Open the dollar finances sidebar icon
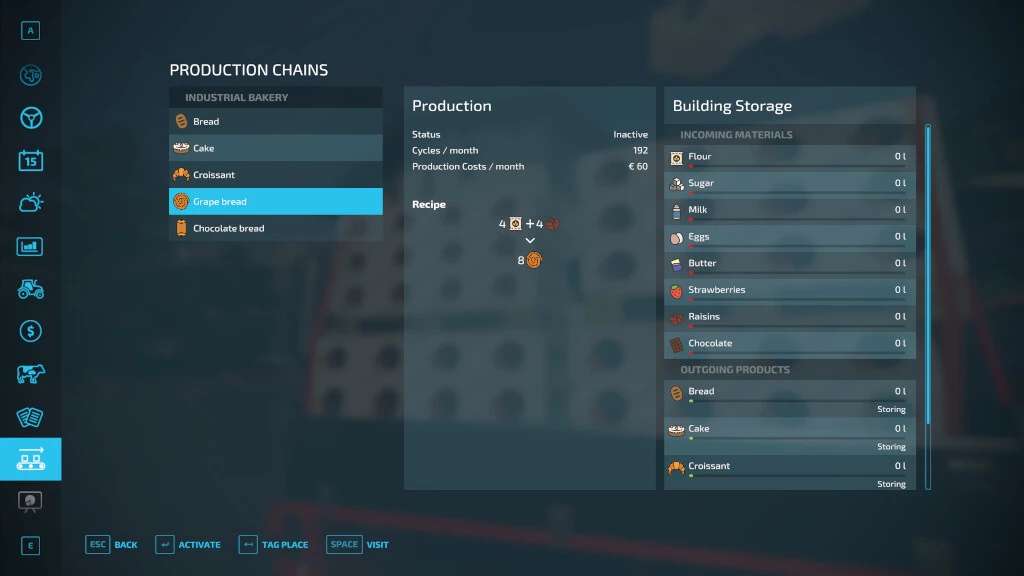 30,331
